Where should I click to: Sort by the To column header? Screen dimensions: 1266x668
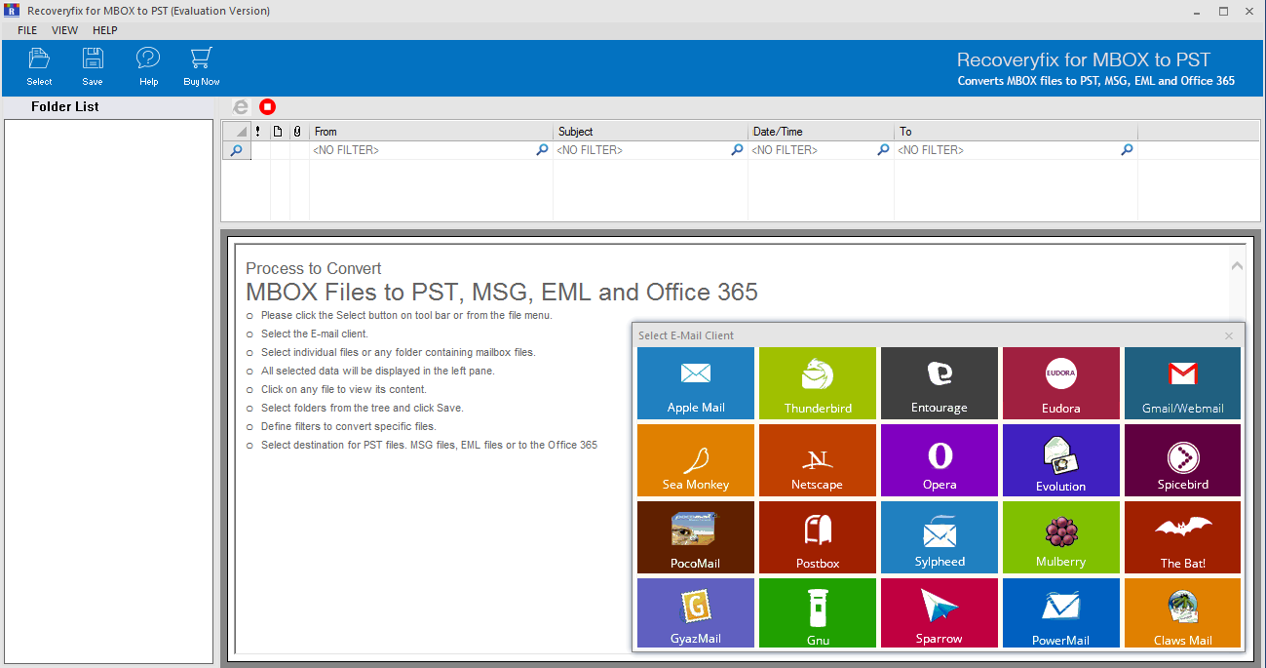click(1016, 131)
